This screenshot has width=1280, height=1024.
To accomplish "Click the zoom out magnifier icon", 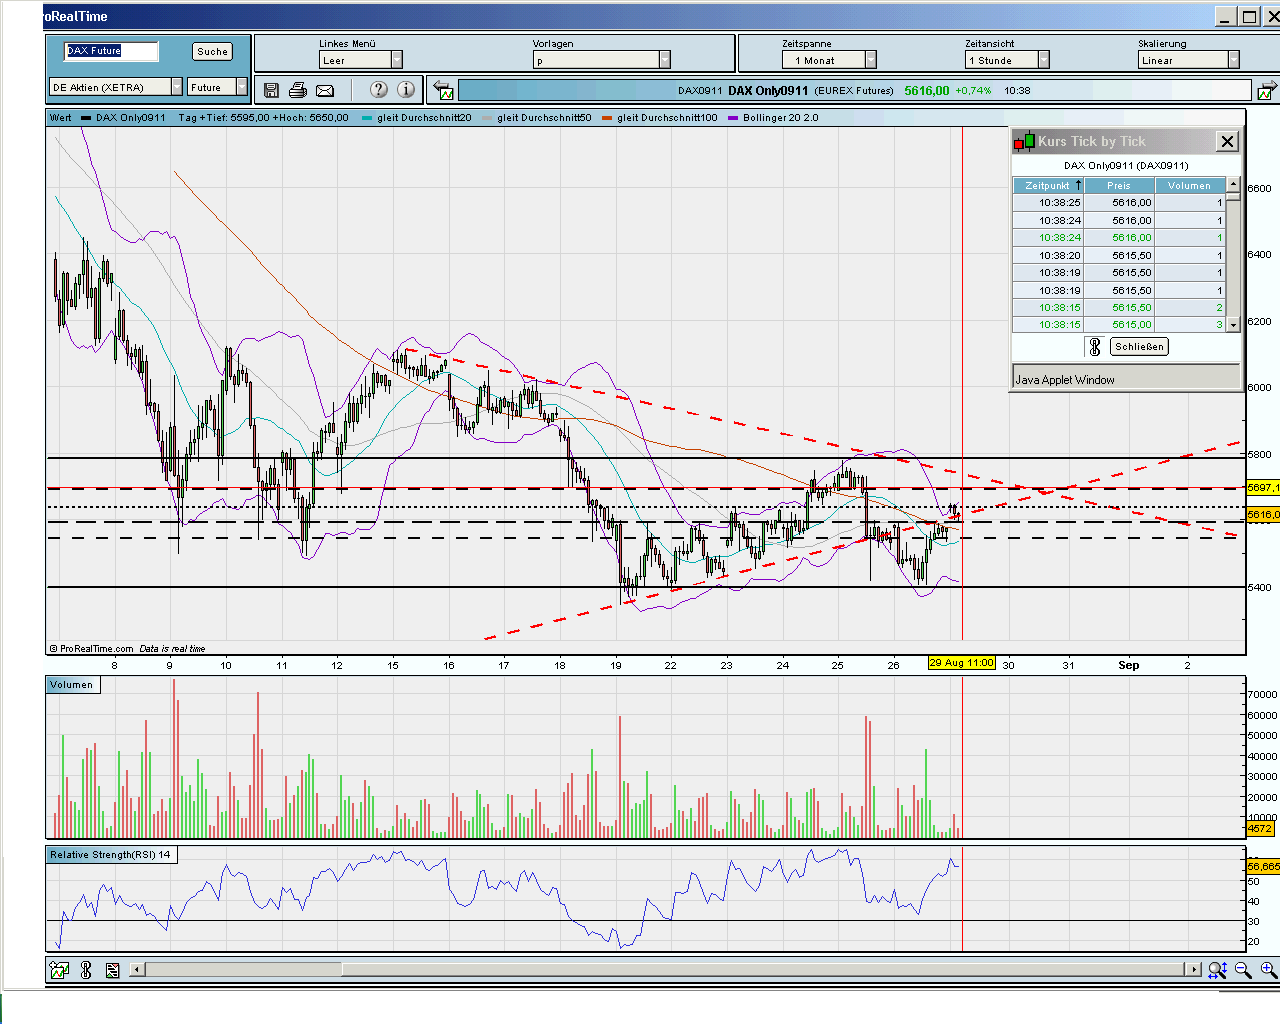I will click(1243, 970).
